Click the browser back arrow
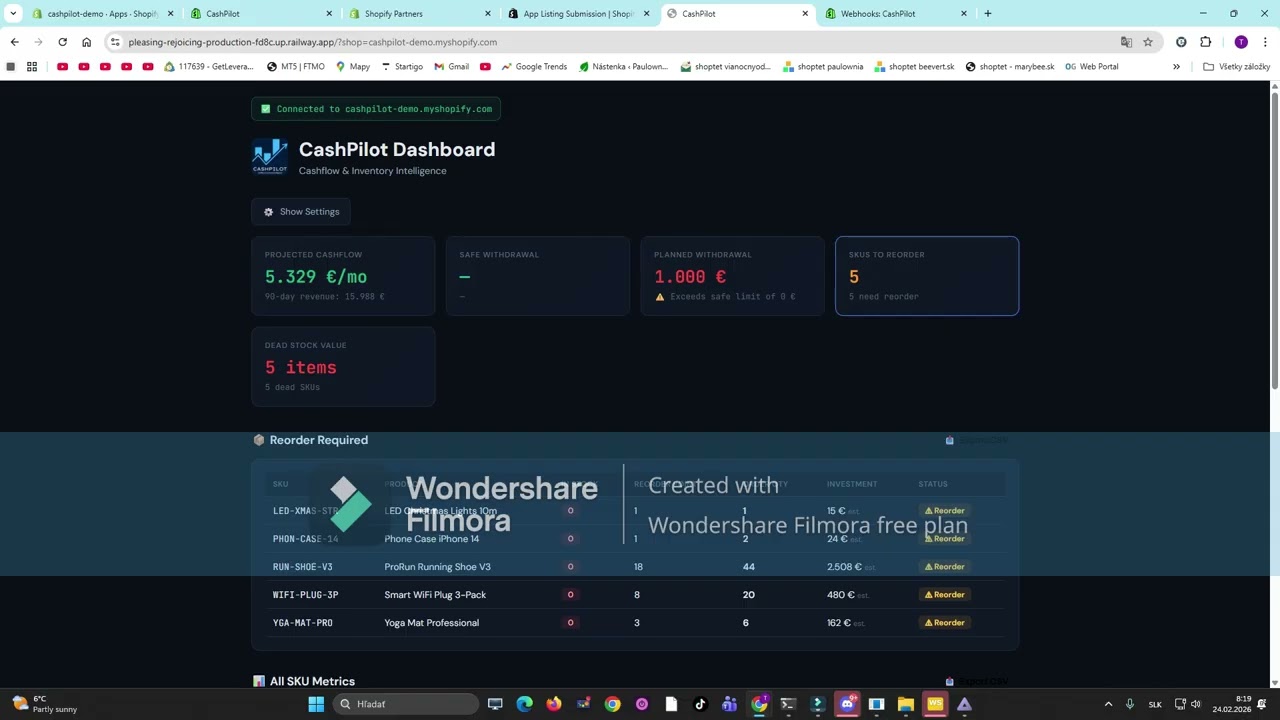The image size is (1280, 720). [14, 42]
